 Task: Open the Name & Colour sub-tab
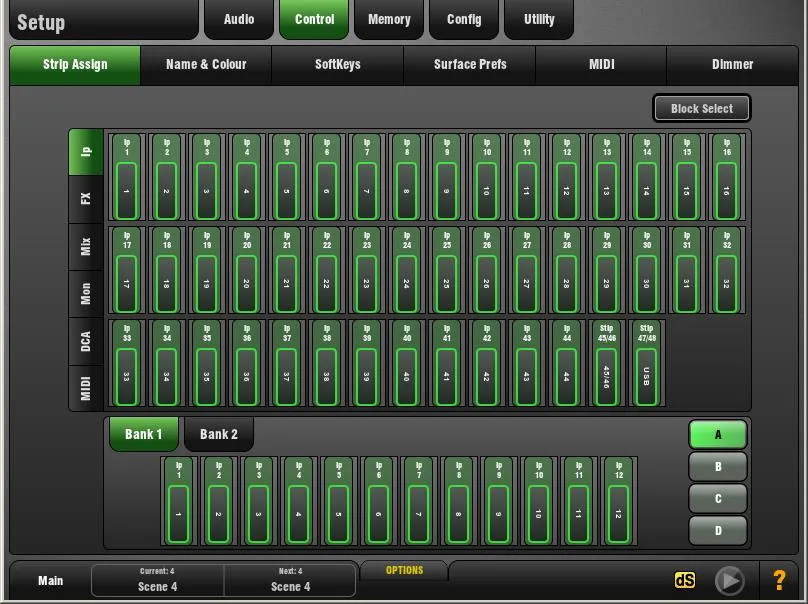206,65
